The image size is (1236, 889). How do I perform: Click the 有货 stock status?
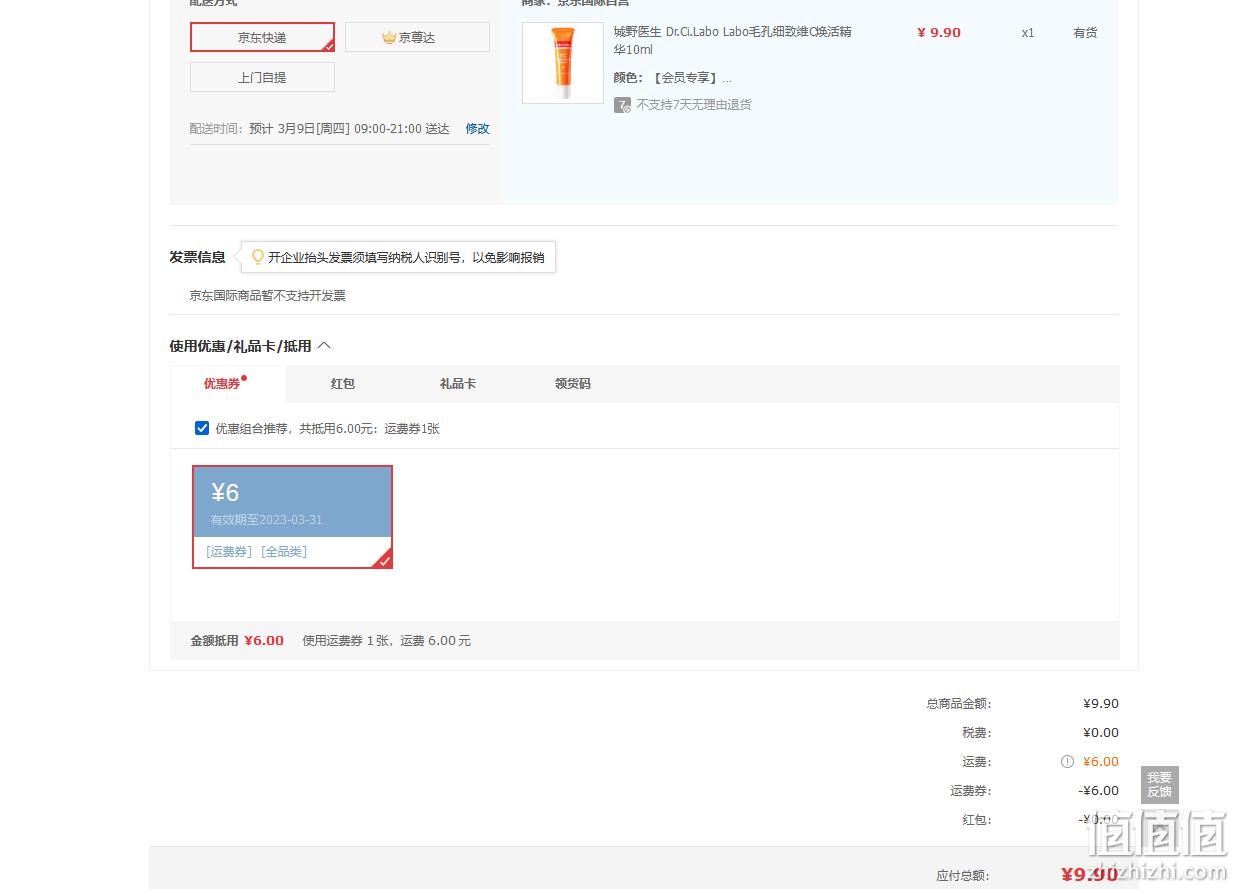[x=1085, y=33]
